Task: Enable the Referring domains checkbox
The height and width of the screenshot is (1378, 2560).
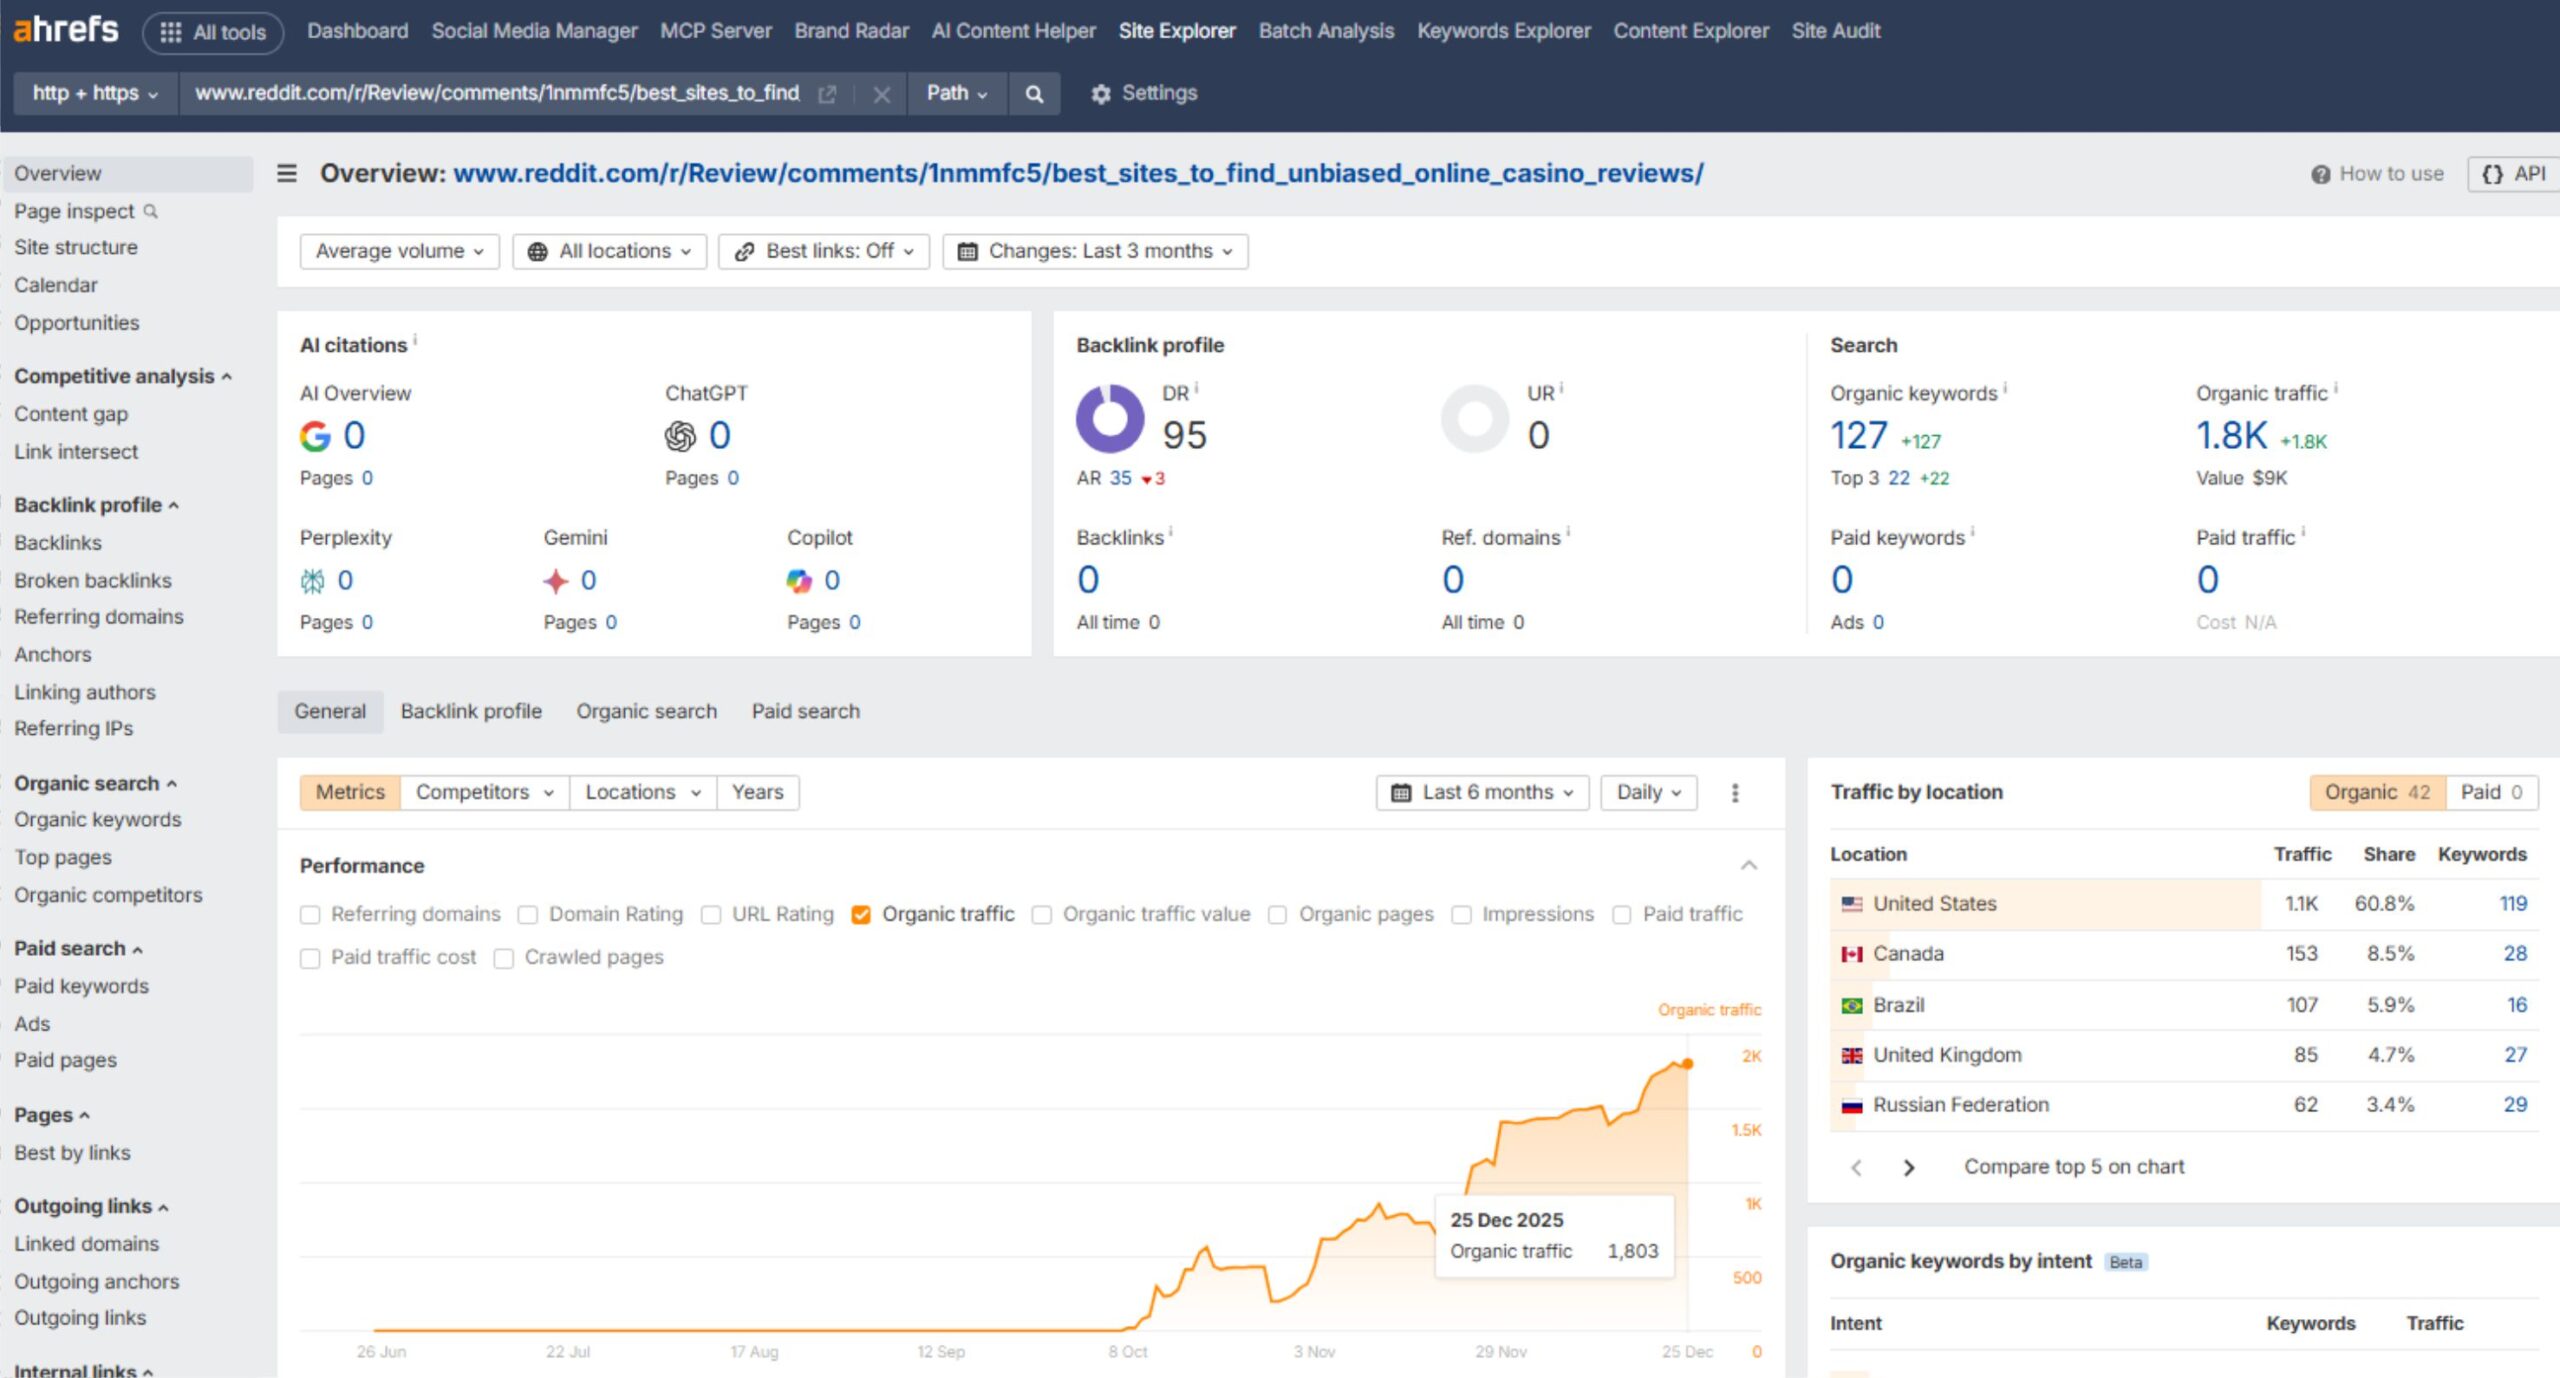Action: pos(311,915)
